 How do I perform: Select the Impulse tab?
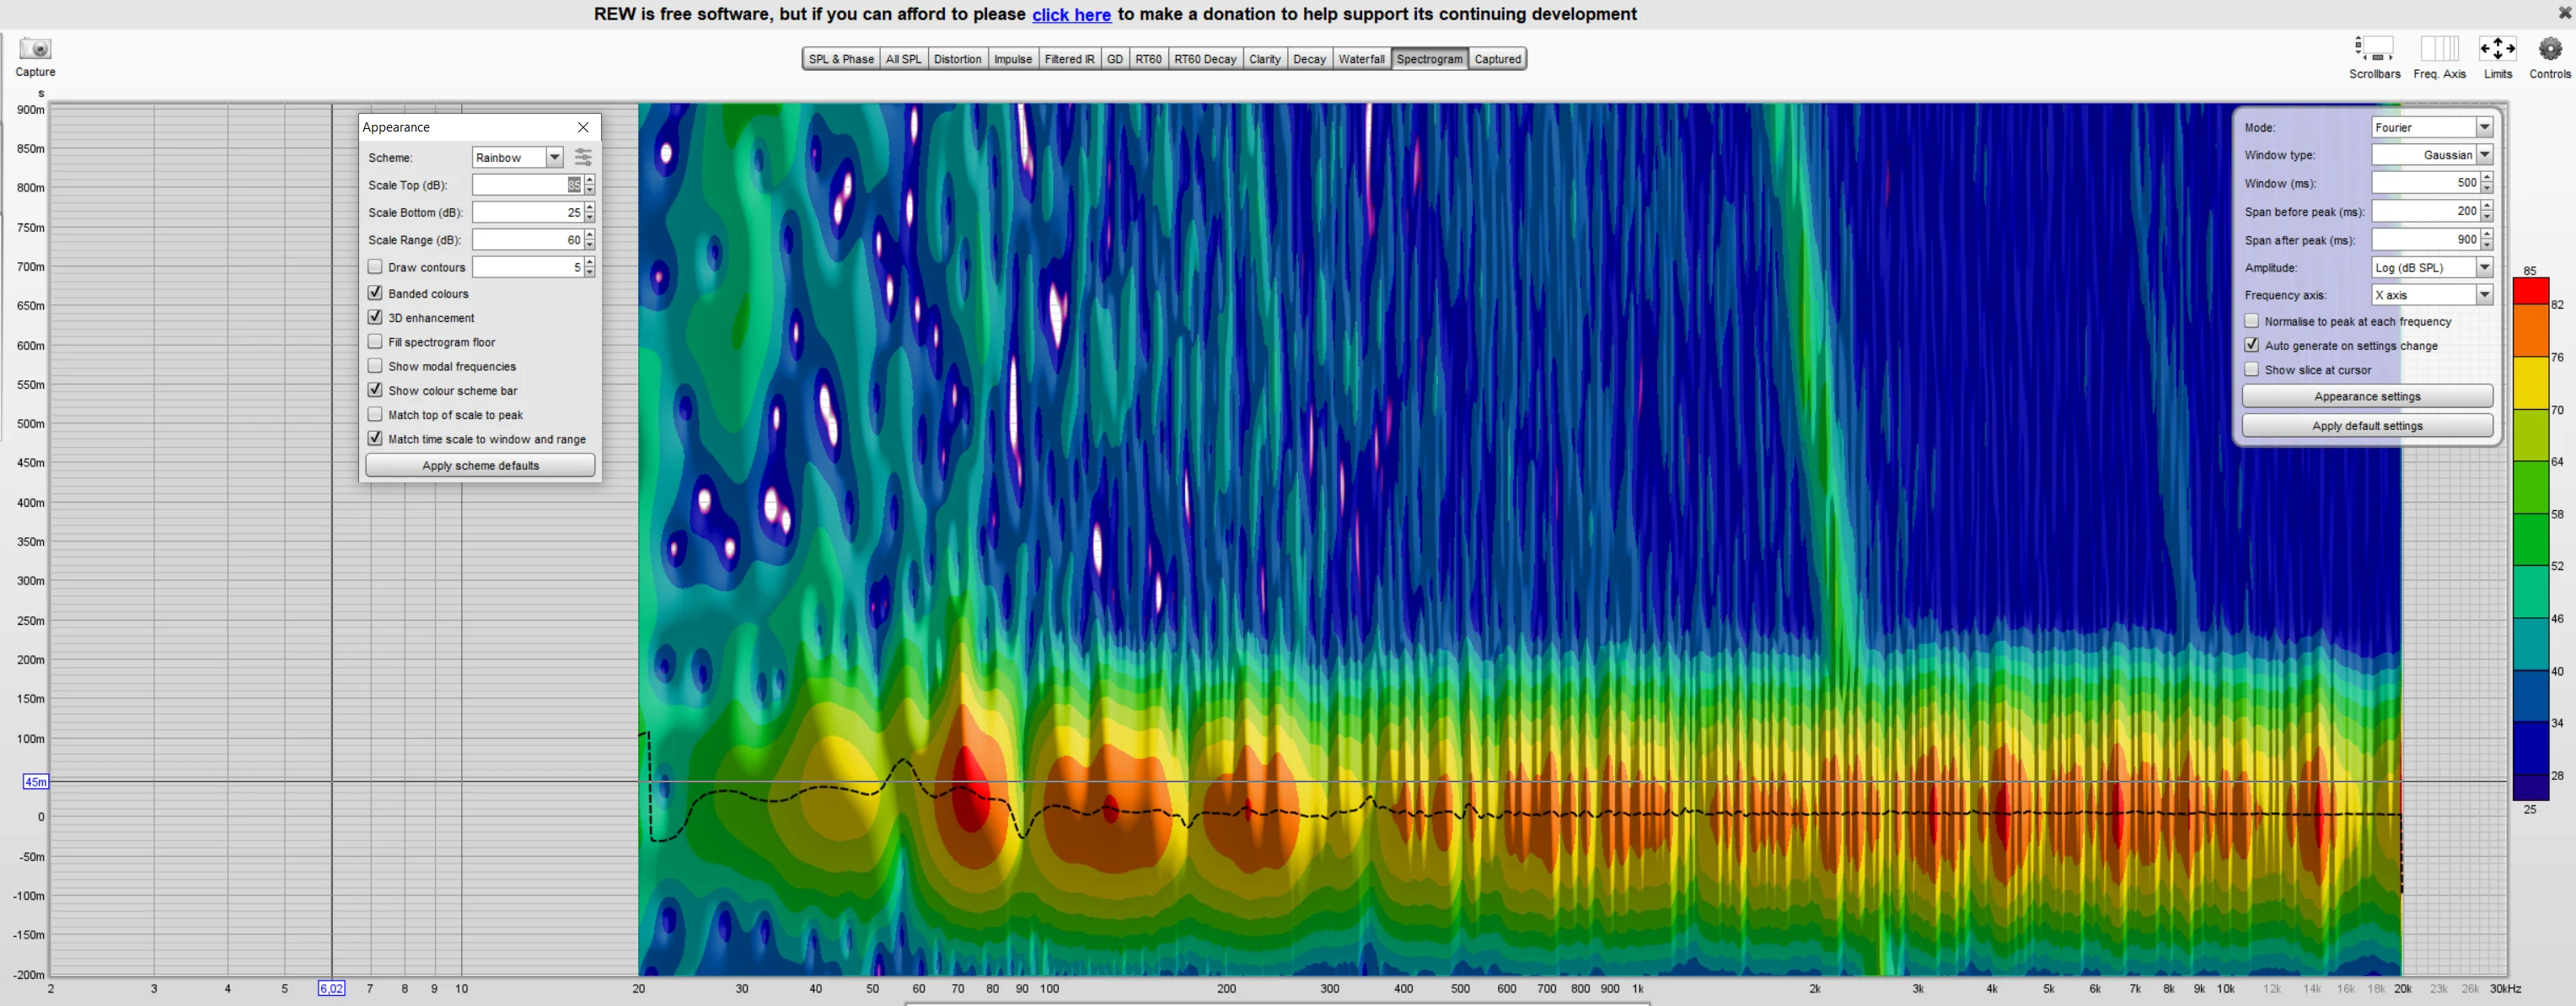pyautogui.click(x=1012, y=59)
